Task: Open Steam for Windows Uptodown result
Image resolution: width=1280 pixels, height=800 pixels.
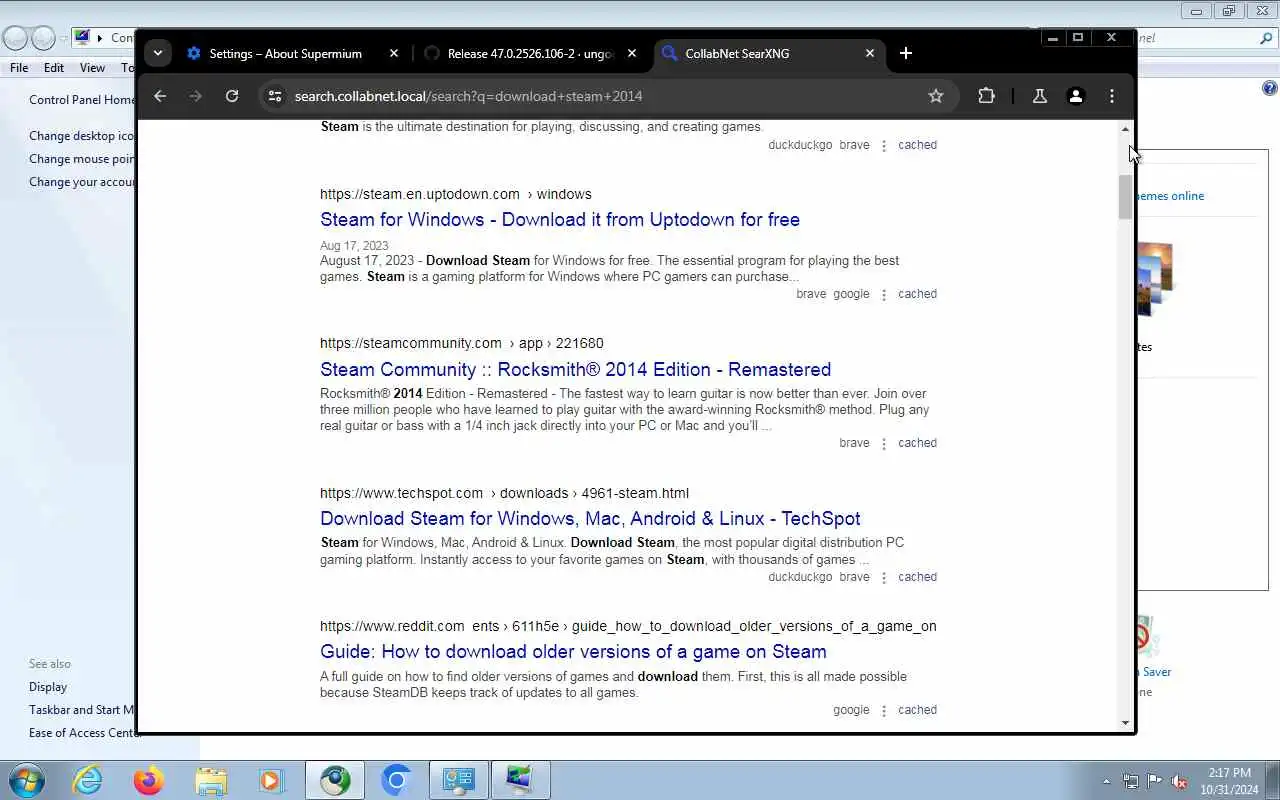Action: coord(560,219)
